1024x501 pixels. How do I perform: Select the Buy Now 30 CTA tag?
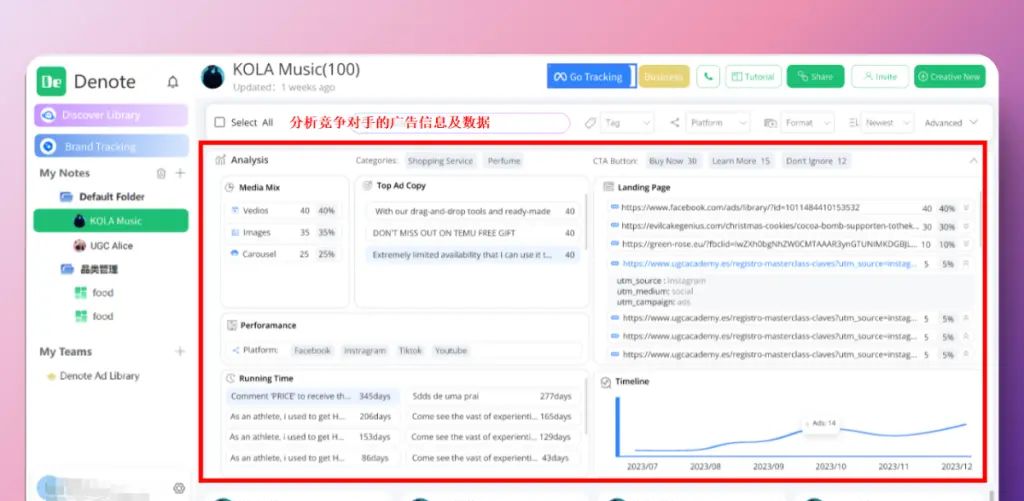tap(673, 161)
